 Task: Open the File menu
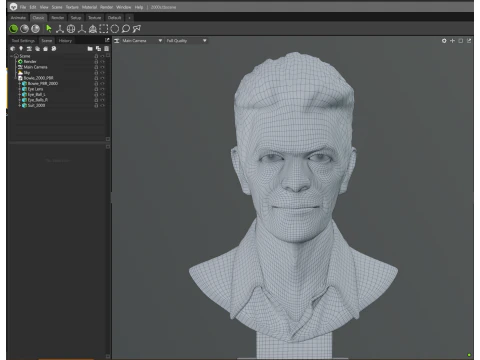click(23, 7)
